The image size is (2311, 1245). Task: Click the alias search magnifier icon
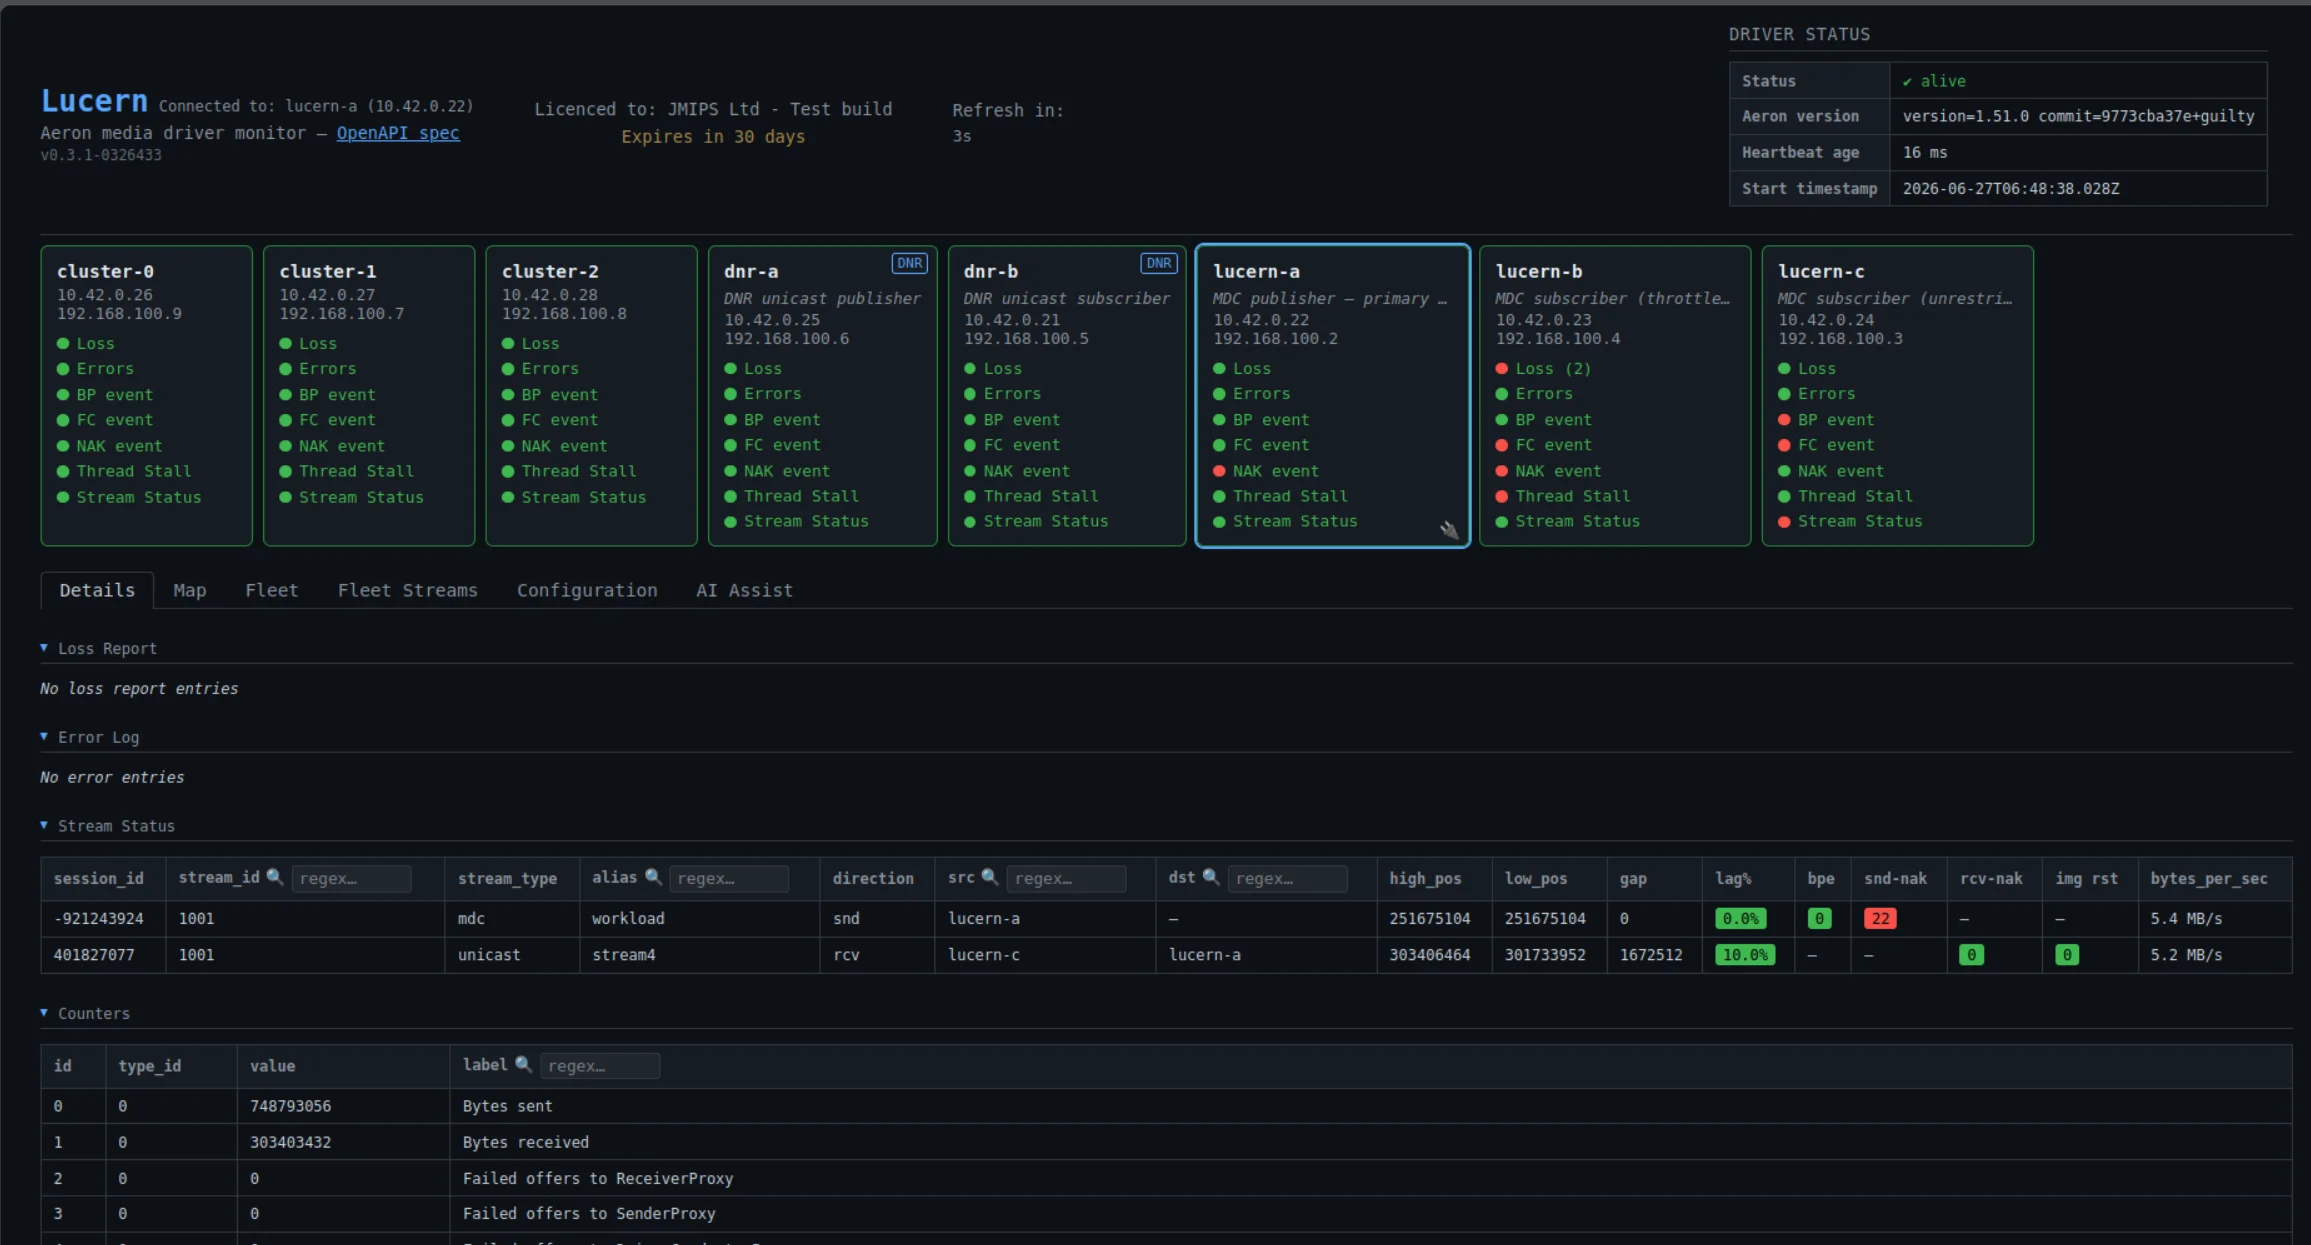653,877
